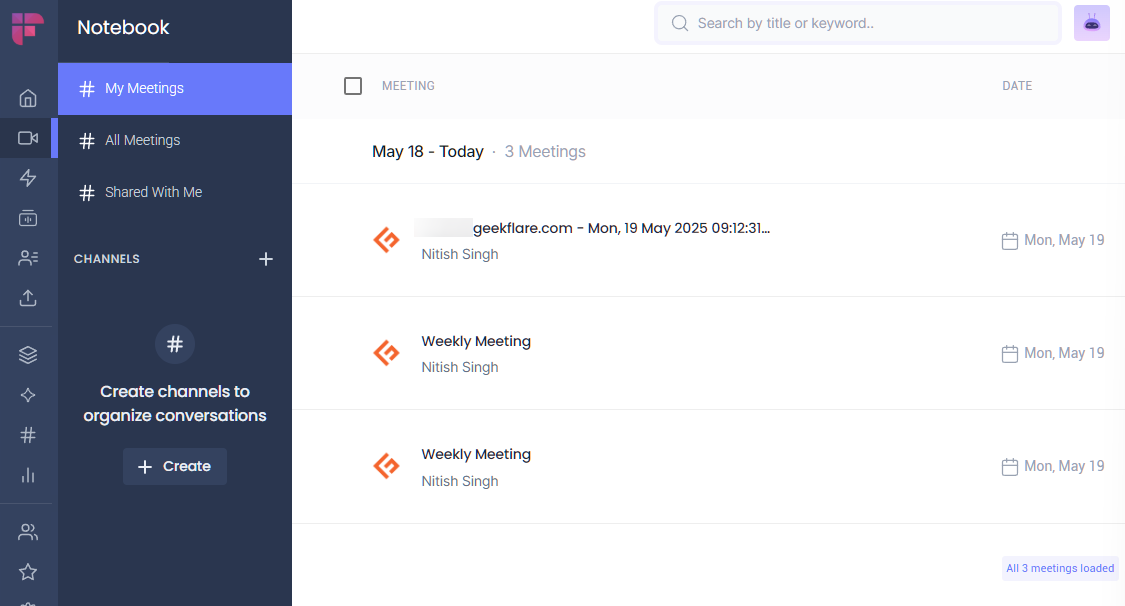The height and width of the screenshot is (606, 1125).
Task: Open the stacked layers sidebar icon
Action: pyautogui.click(x=28, y=355)
